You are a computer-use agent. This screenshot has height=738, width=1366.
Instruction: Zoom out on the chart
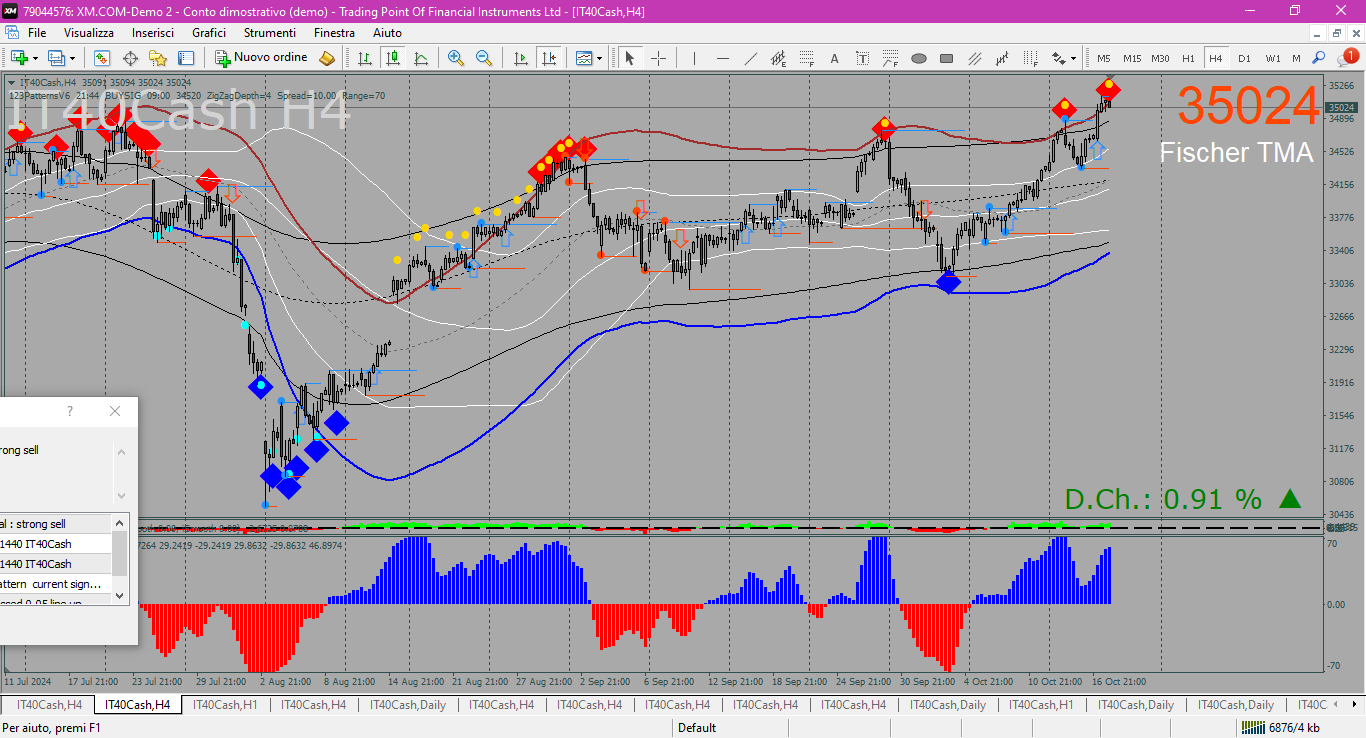pos(484,58)
